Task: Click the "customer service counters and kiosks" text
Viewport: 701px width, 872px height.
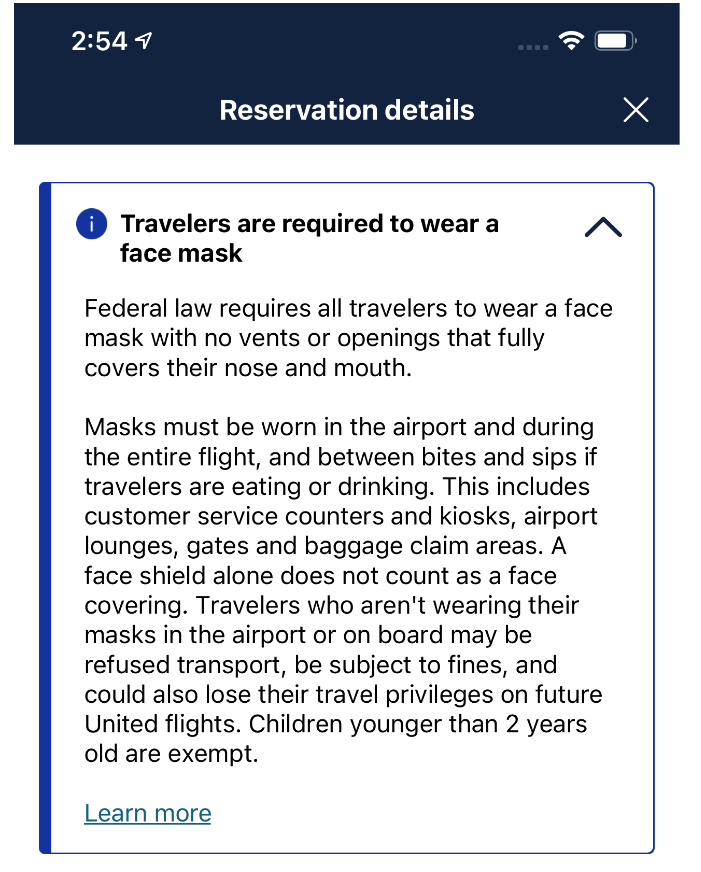Action: point(340,516)
